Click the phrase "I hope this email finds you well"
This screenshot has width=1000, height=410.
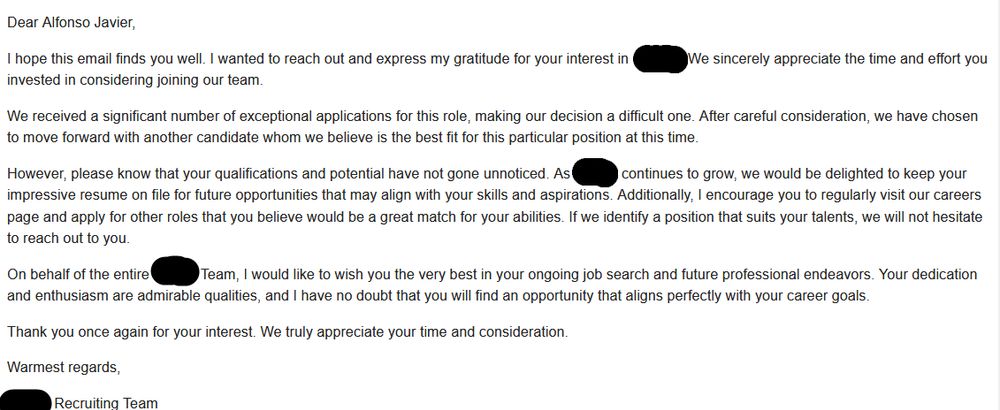106,59
